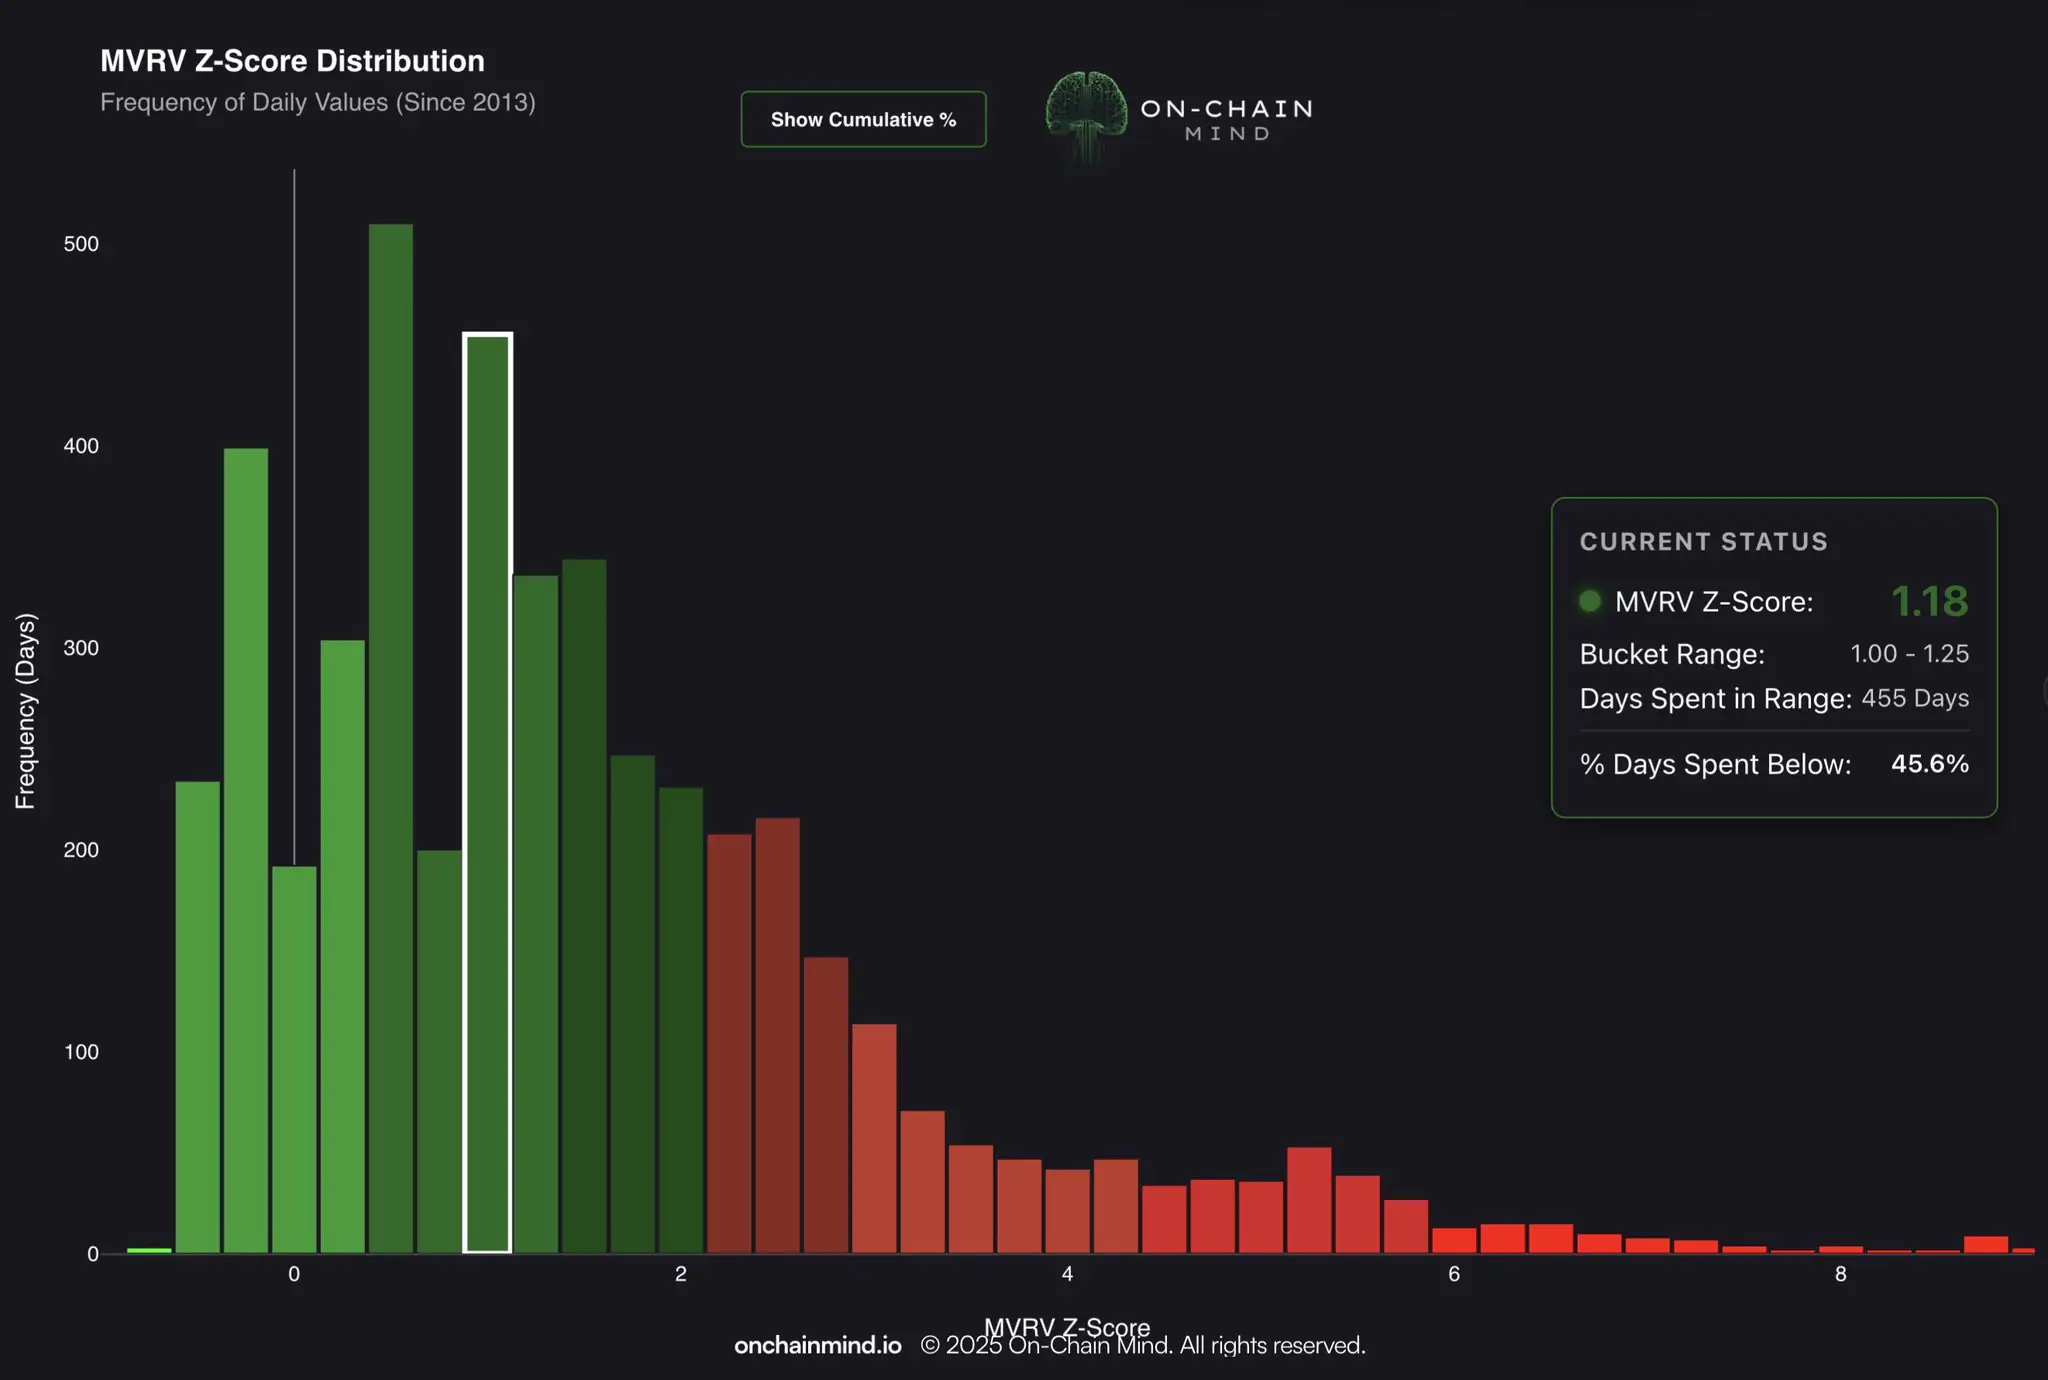Image resolution: width=2048 pixels, height=1380 pixels.
Task: Click the Current Status panel heading
Action: (1703, 542)
